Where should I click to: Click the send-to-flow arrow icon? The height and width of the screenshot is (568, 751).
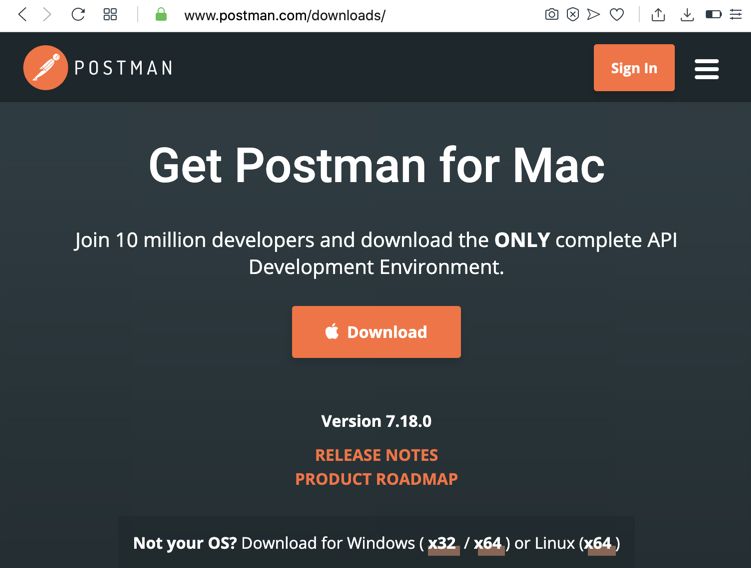tap(593, 15)
